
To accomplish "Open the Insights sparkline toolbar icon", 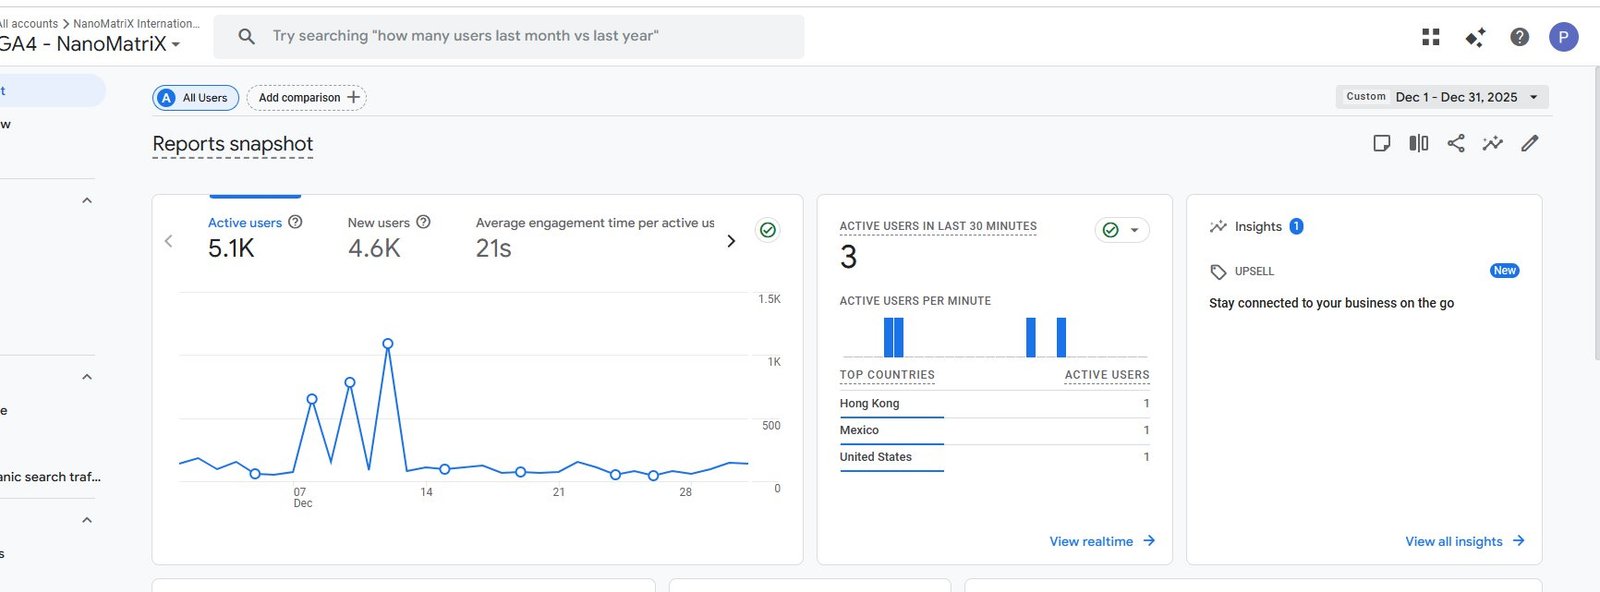I will tap(1493, 143).
